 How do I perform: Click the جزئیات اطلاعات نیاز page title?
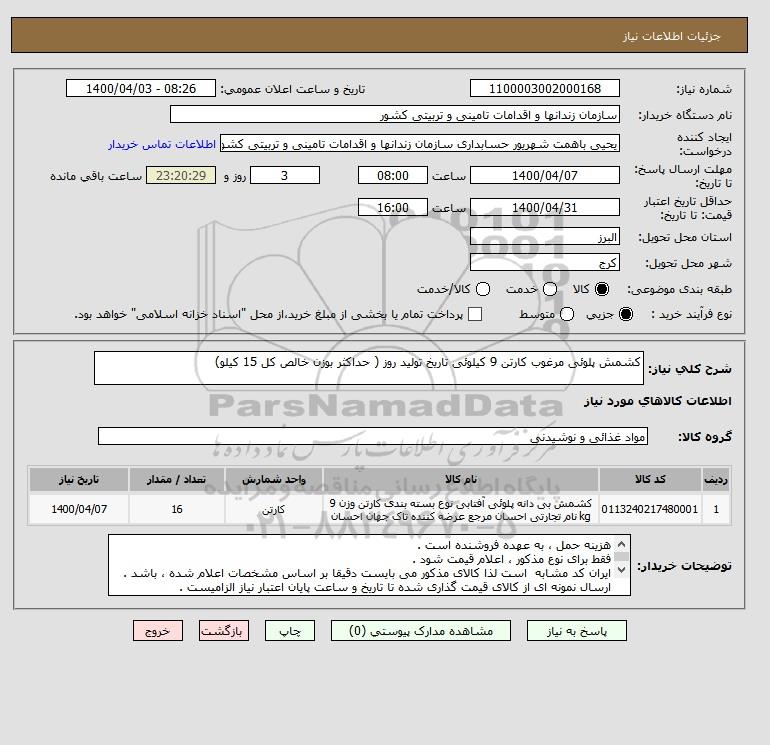671,36
